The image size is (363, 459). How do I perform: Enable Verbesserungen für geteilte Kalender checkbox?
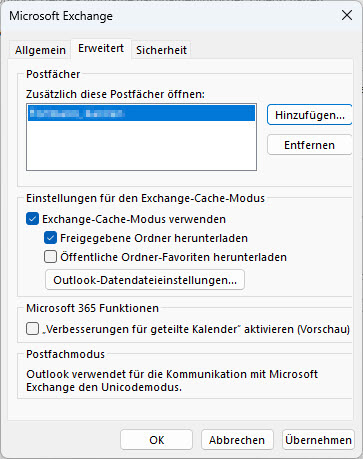32,329
